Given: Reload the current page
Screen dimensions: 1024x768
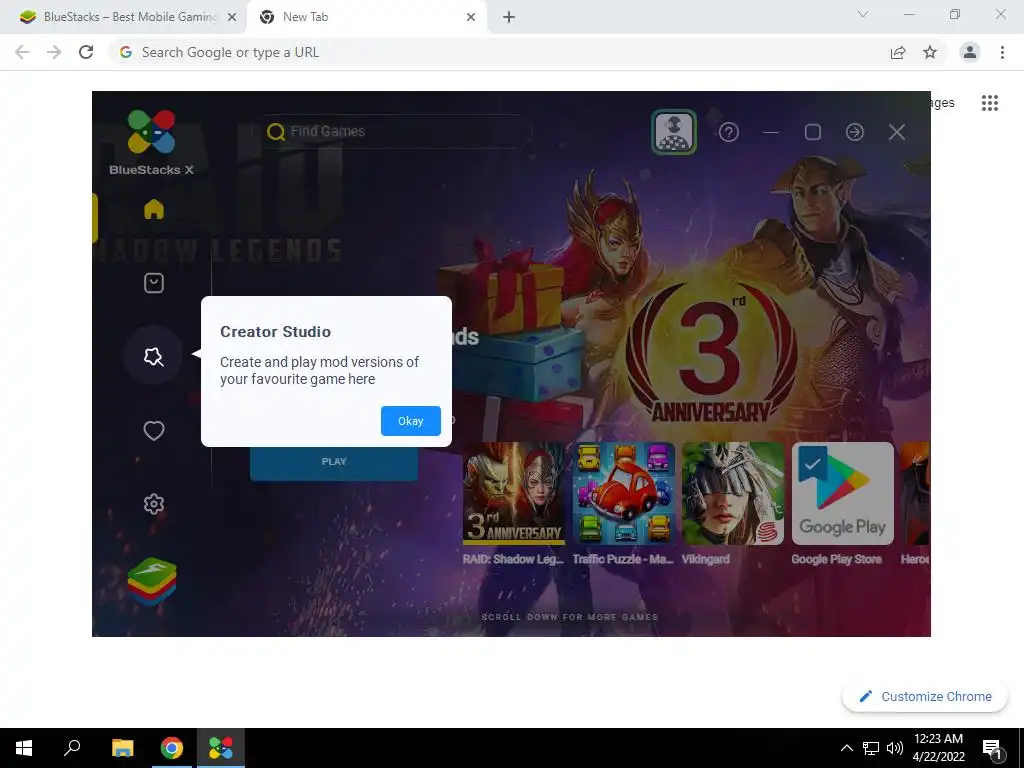Looking at the screenshot, I should coord(86,52).
